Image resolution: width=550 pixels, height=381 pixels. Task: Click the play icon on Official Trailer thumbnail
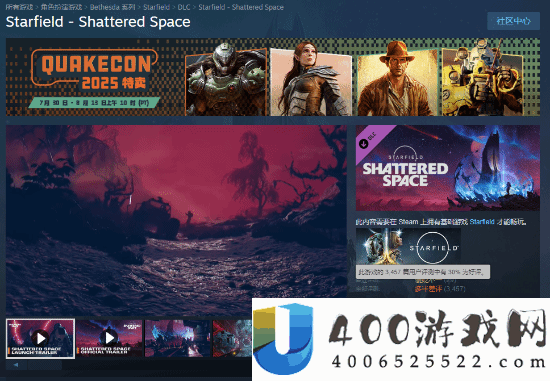point(109,338)
